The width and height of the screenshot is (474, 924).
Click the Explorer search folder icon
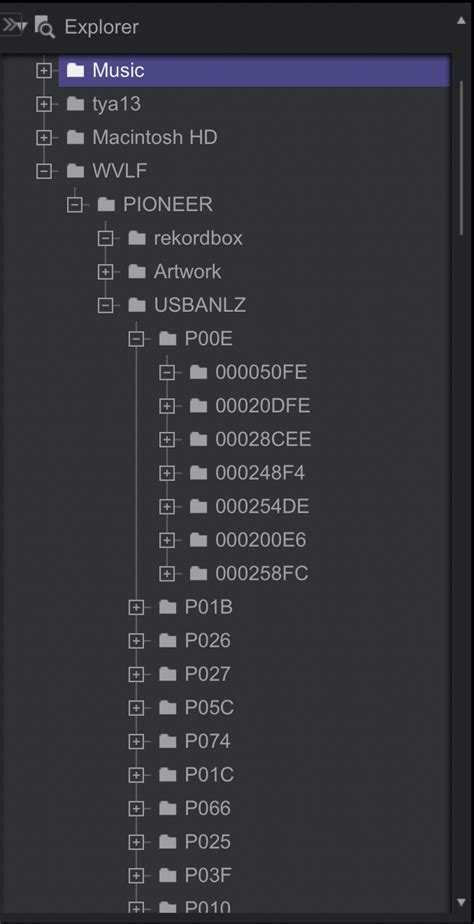45,27
